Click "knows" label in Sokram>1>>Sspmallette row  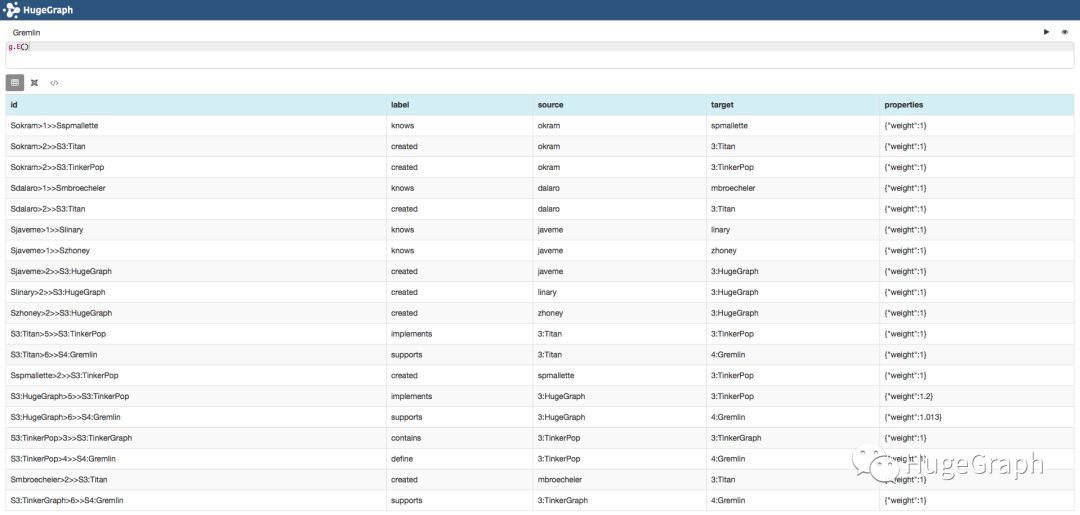402,126
